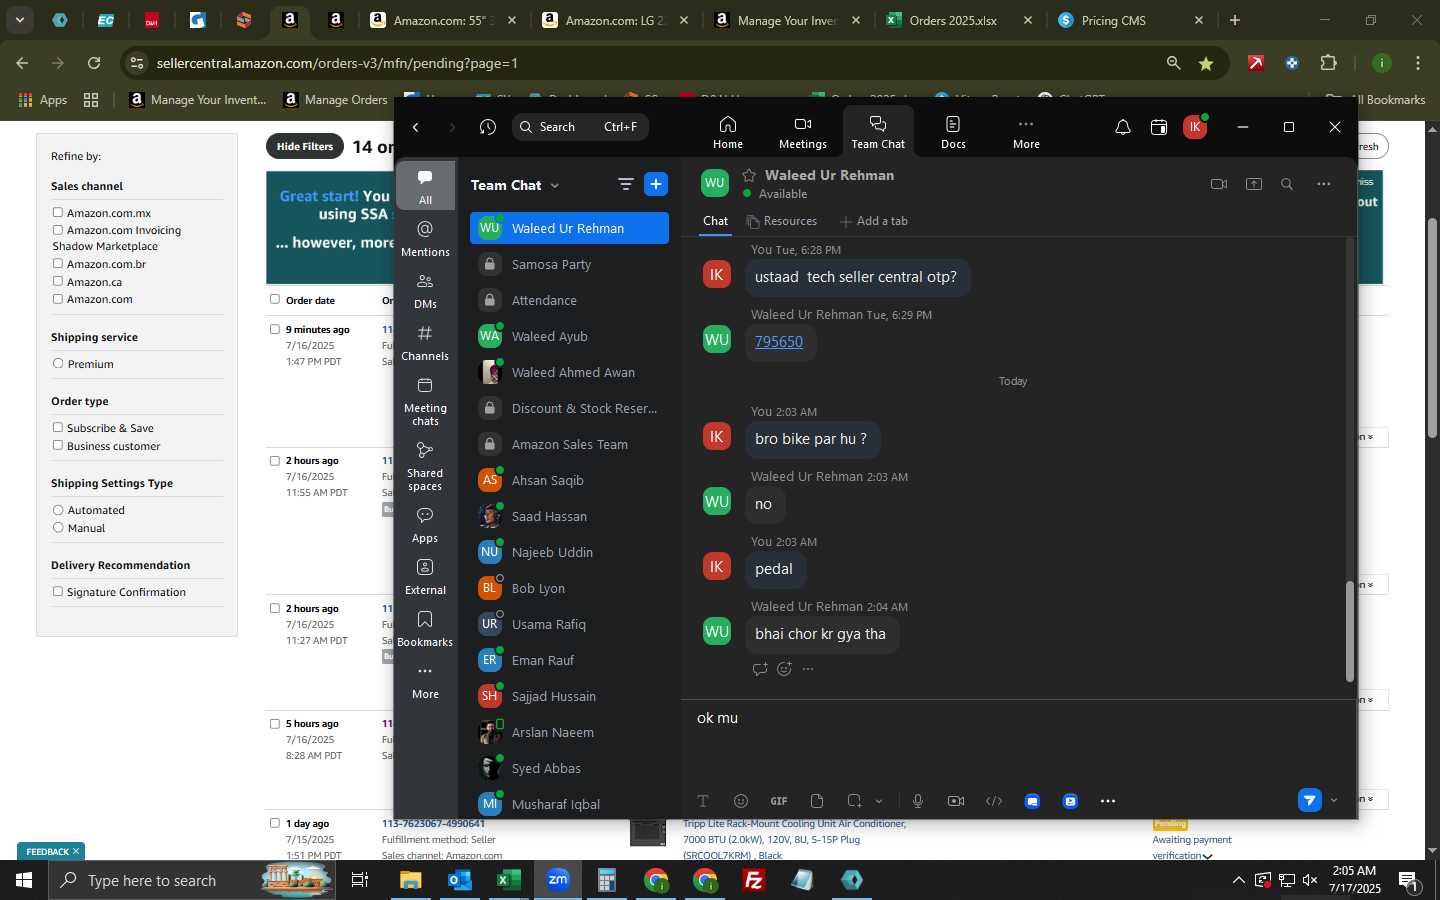Open Zoom history clock icon
Image resolution: width=1440 pixels, height=900 pixels.
[487, 127]
